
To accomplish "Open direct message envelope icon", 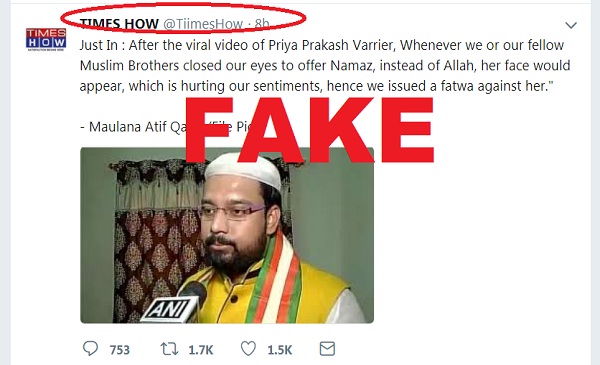I will tap(327, 349).
